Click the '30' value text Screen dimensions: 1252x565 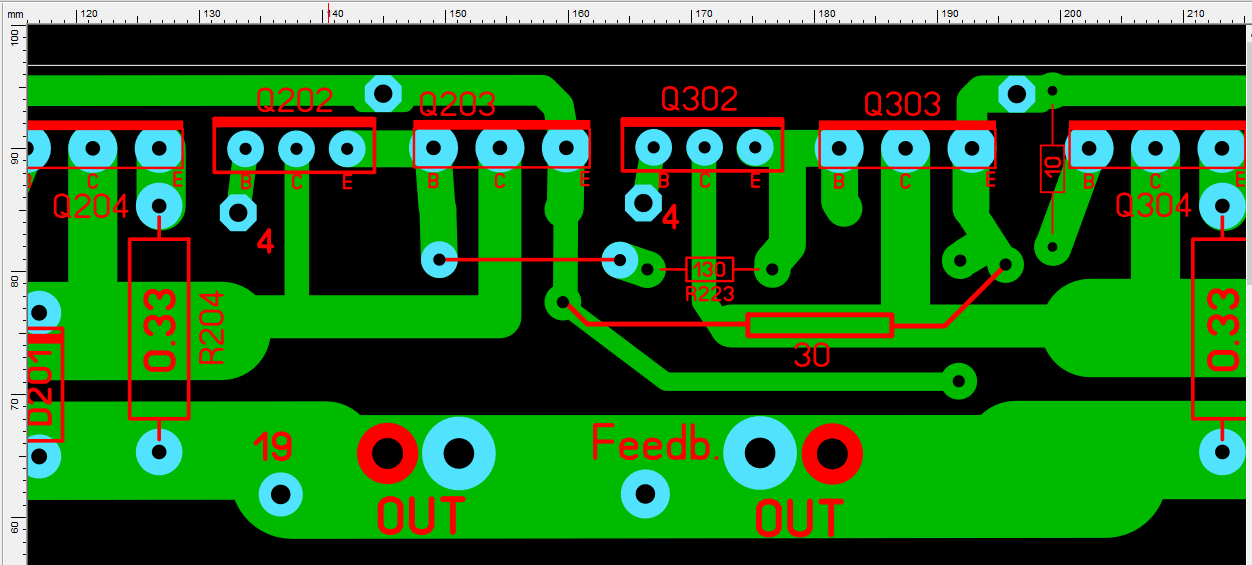click(812, 355)
